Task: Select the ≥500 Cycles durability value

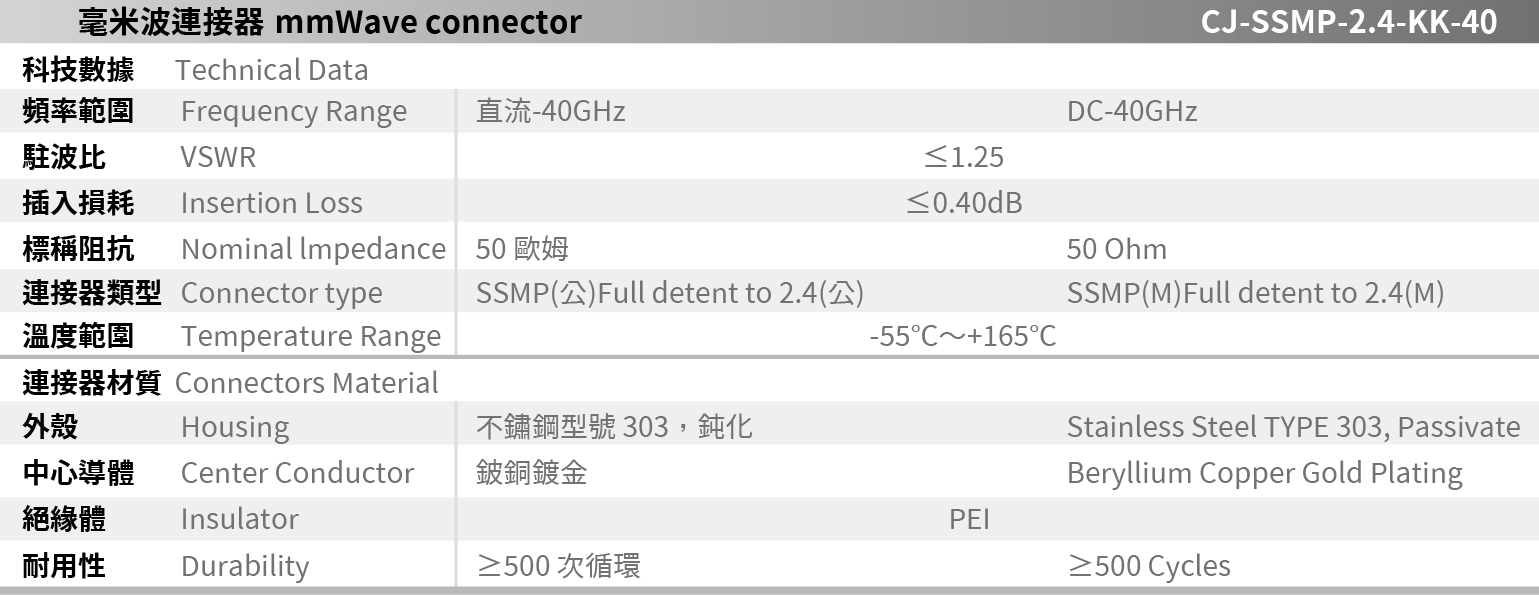Action: [x=1148, y=566]
